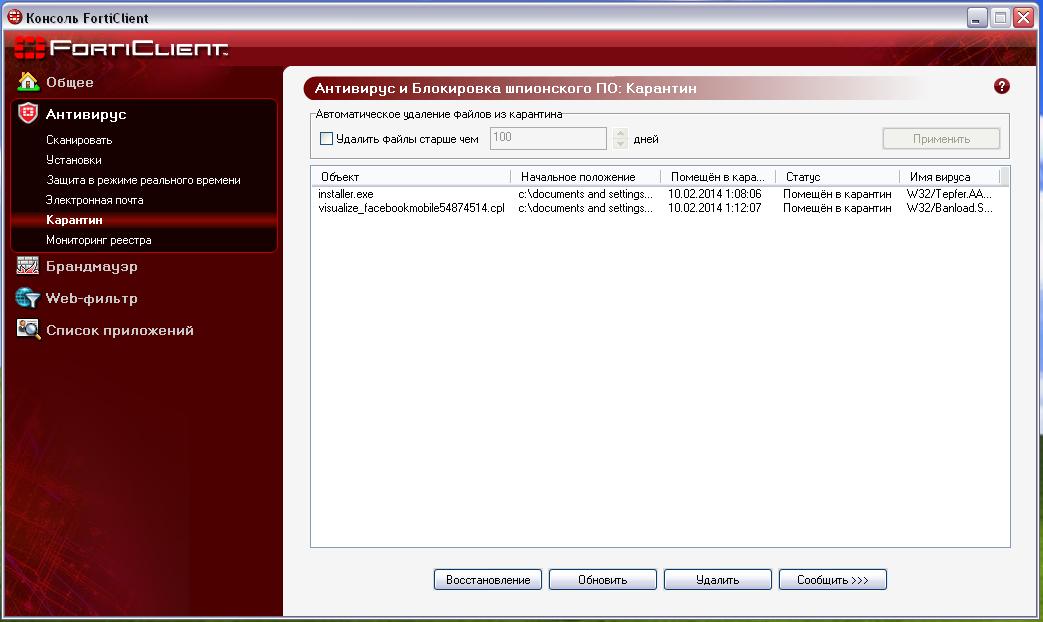The height and width of the screenshot is (622, 1043).
Task: Sort by the Объект column header
Action: click(411, 176)
